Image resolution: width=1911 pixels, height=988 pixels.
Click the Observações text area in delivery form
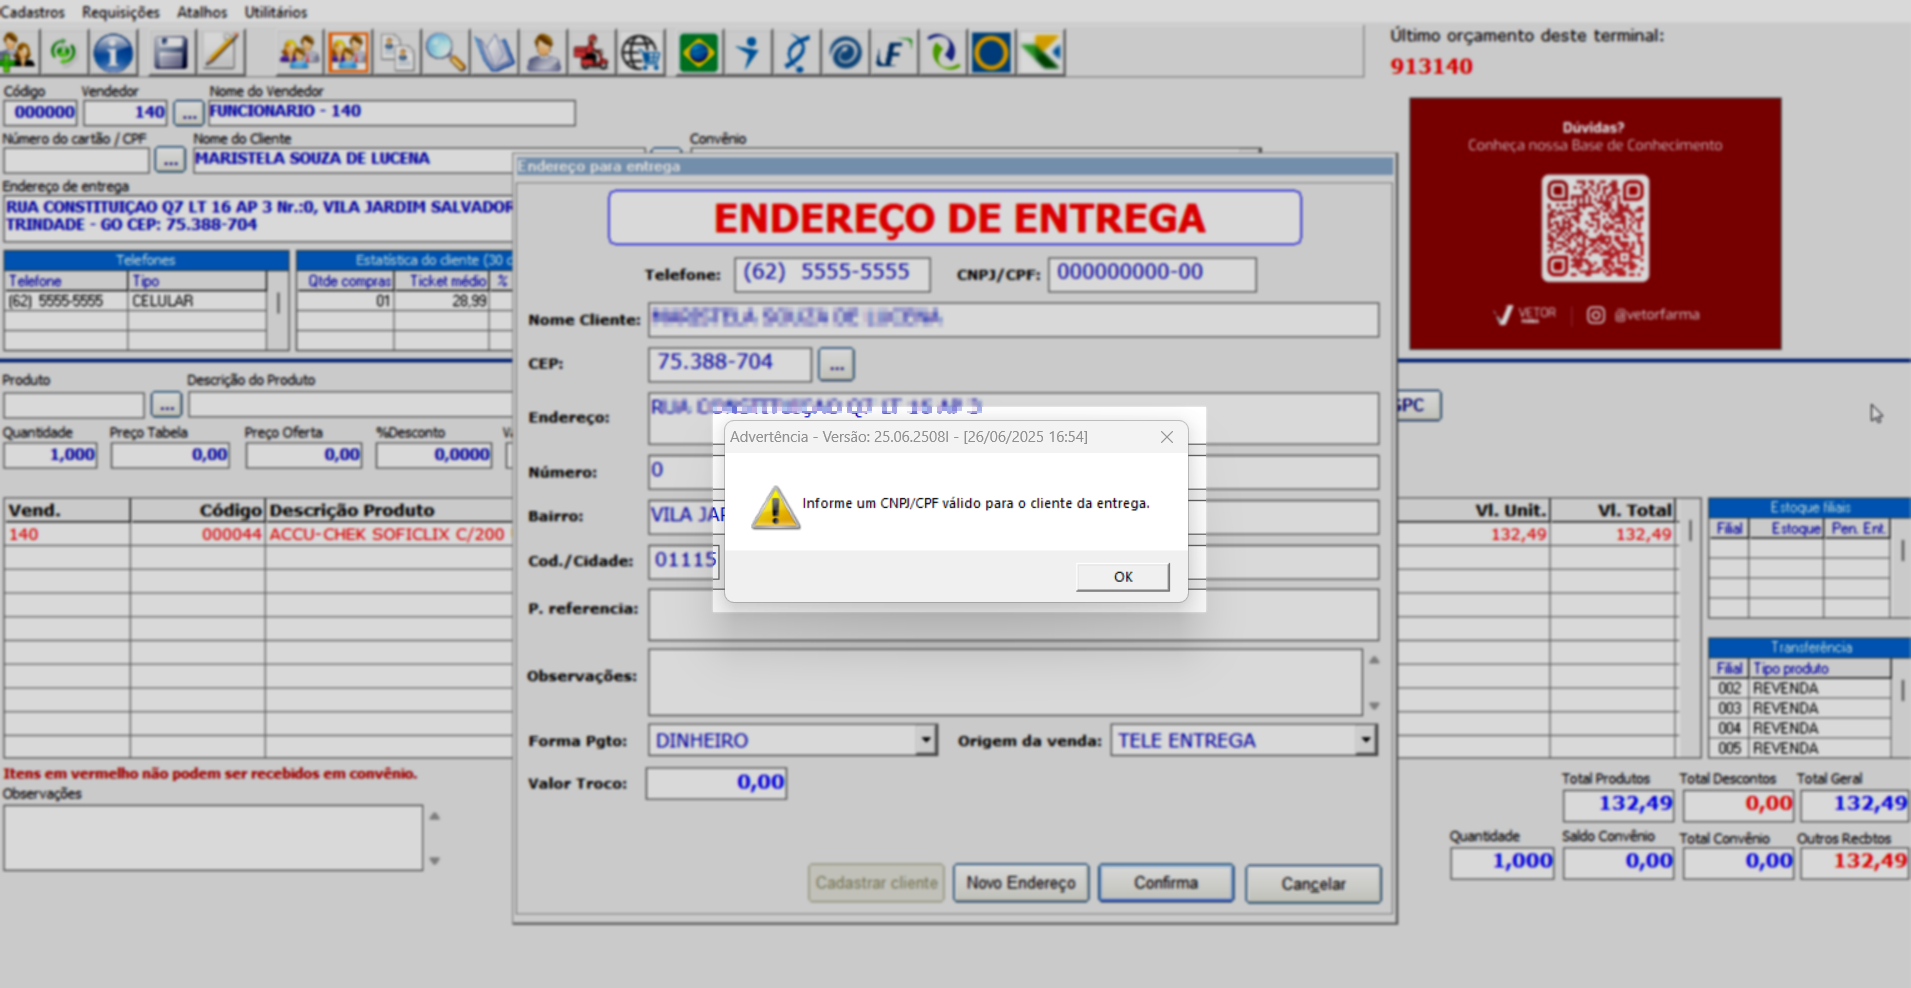pos(1005,682)
